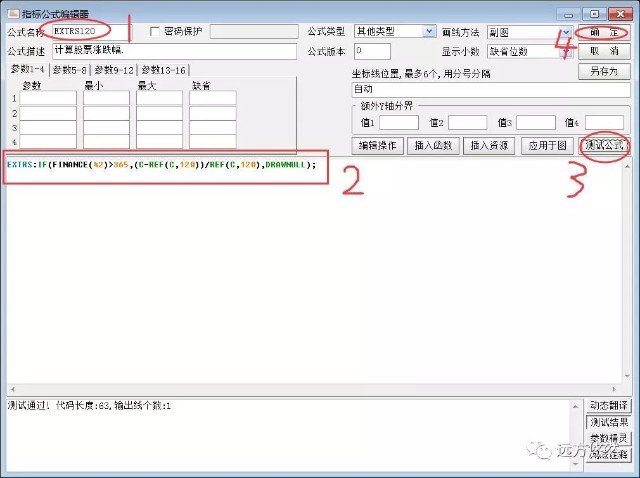The width and height of the screenshot is (640, 478).
Task: Click the code editor horizontal scrollbar
Action: point(313,389)
